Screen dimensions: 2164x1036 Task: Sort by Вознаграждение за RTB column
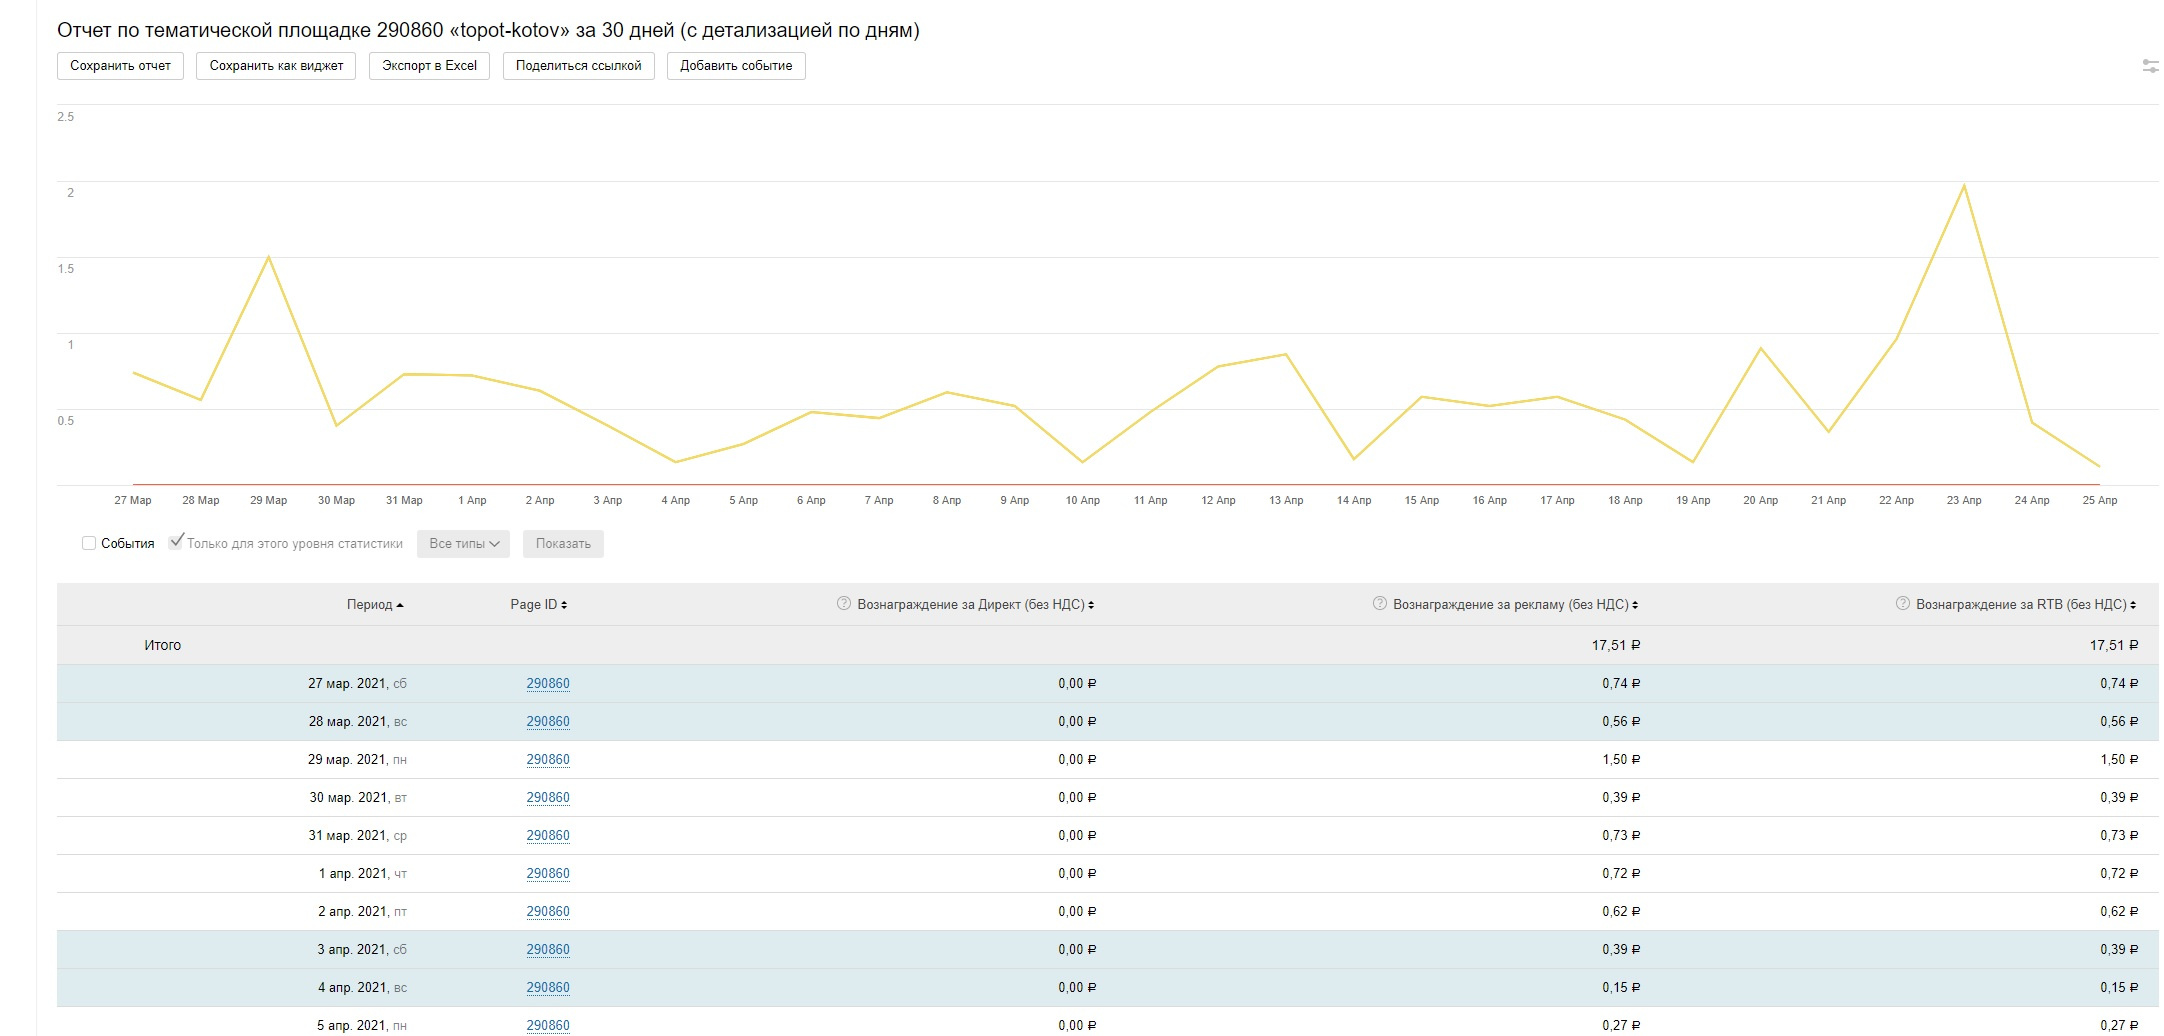tap(2025, 605)
